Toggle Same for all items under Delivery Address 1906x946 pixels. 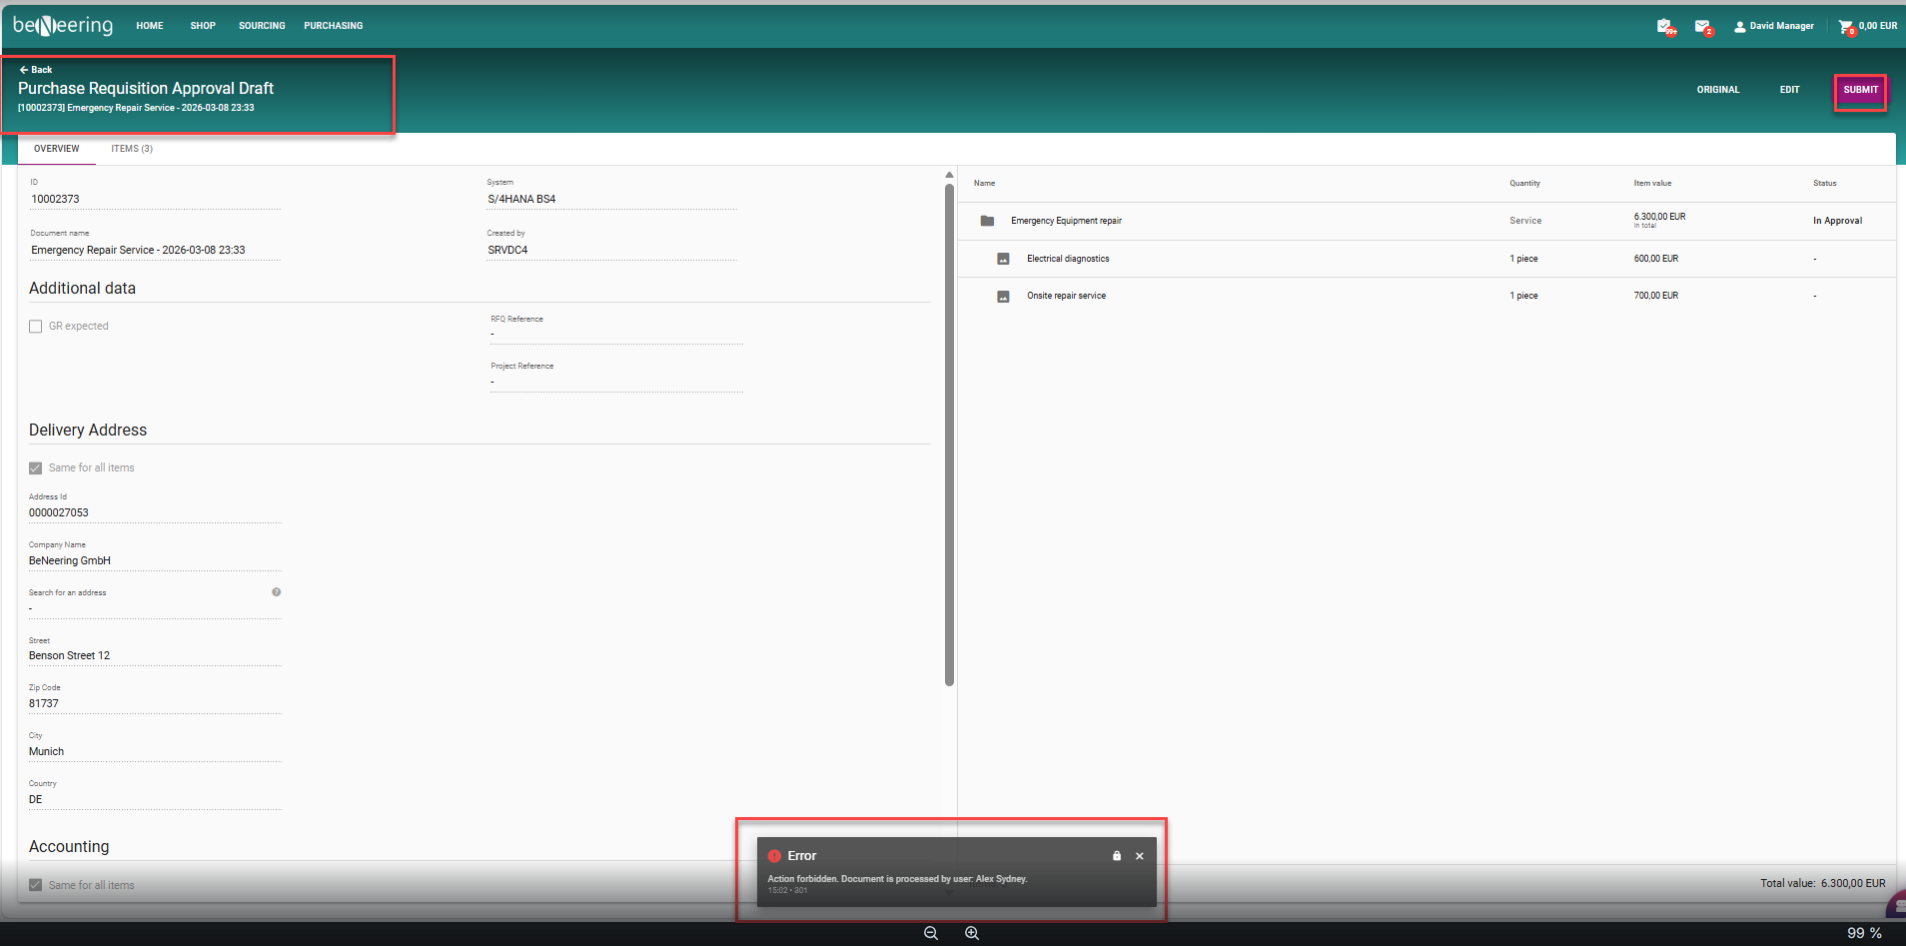(x=36, y=468)
